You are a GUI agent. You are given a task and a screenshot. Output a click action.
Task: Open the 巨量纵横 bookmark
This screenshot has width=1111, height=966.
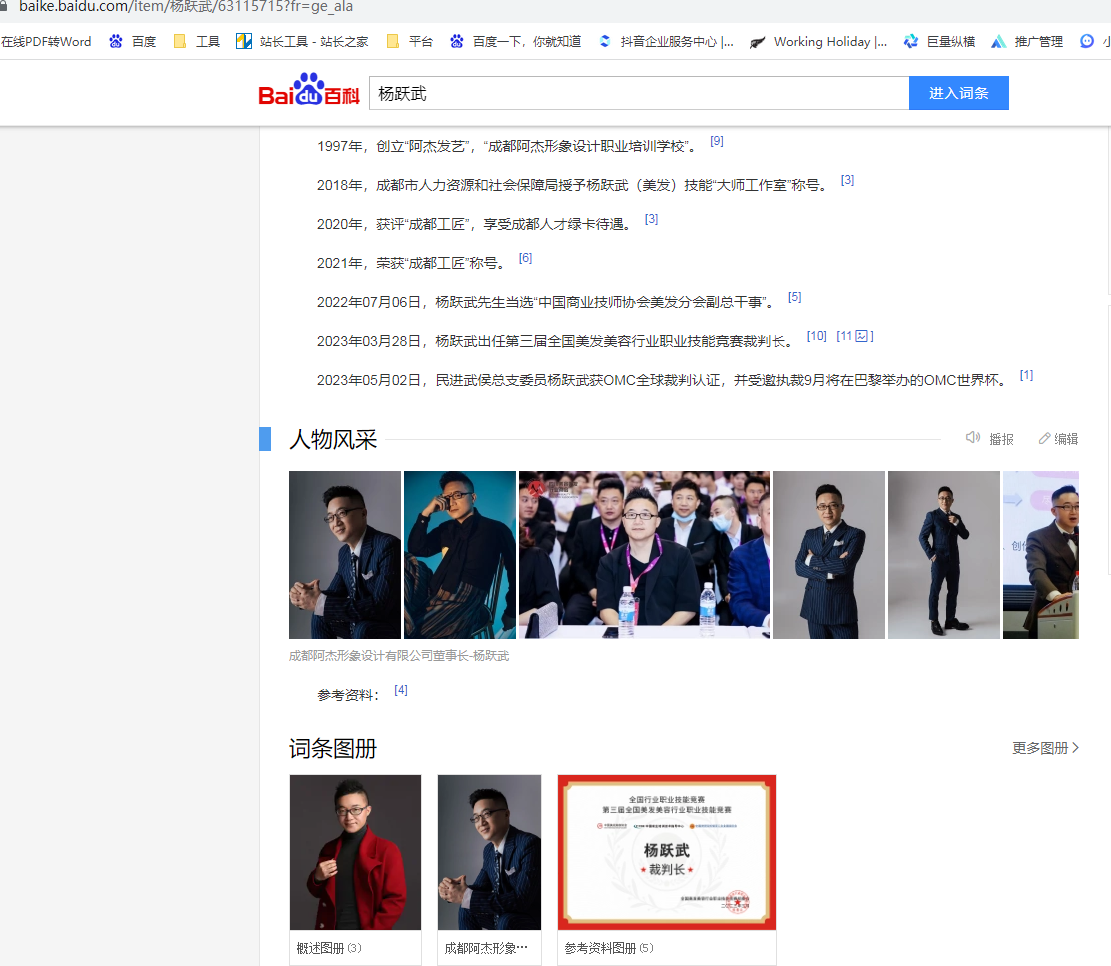pos(937,41)
